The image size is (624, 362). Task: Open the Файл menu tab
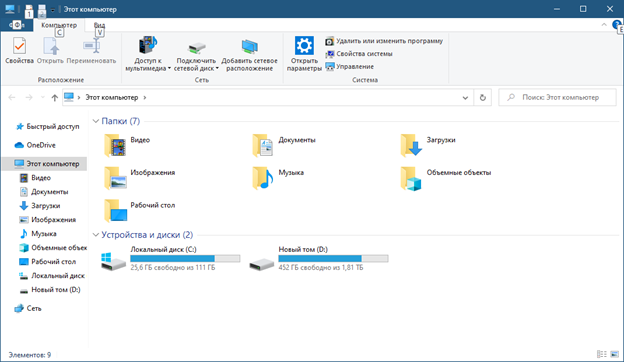(x=17, y=25)
